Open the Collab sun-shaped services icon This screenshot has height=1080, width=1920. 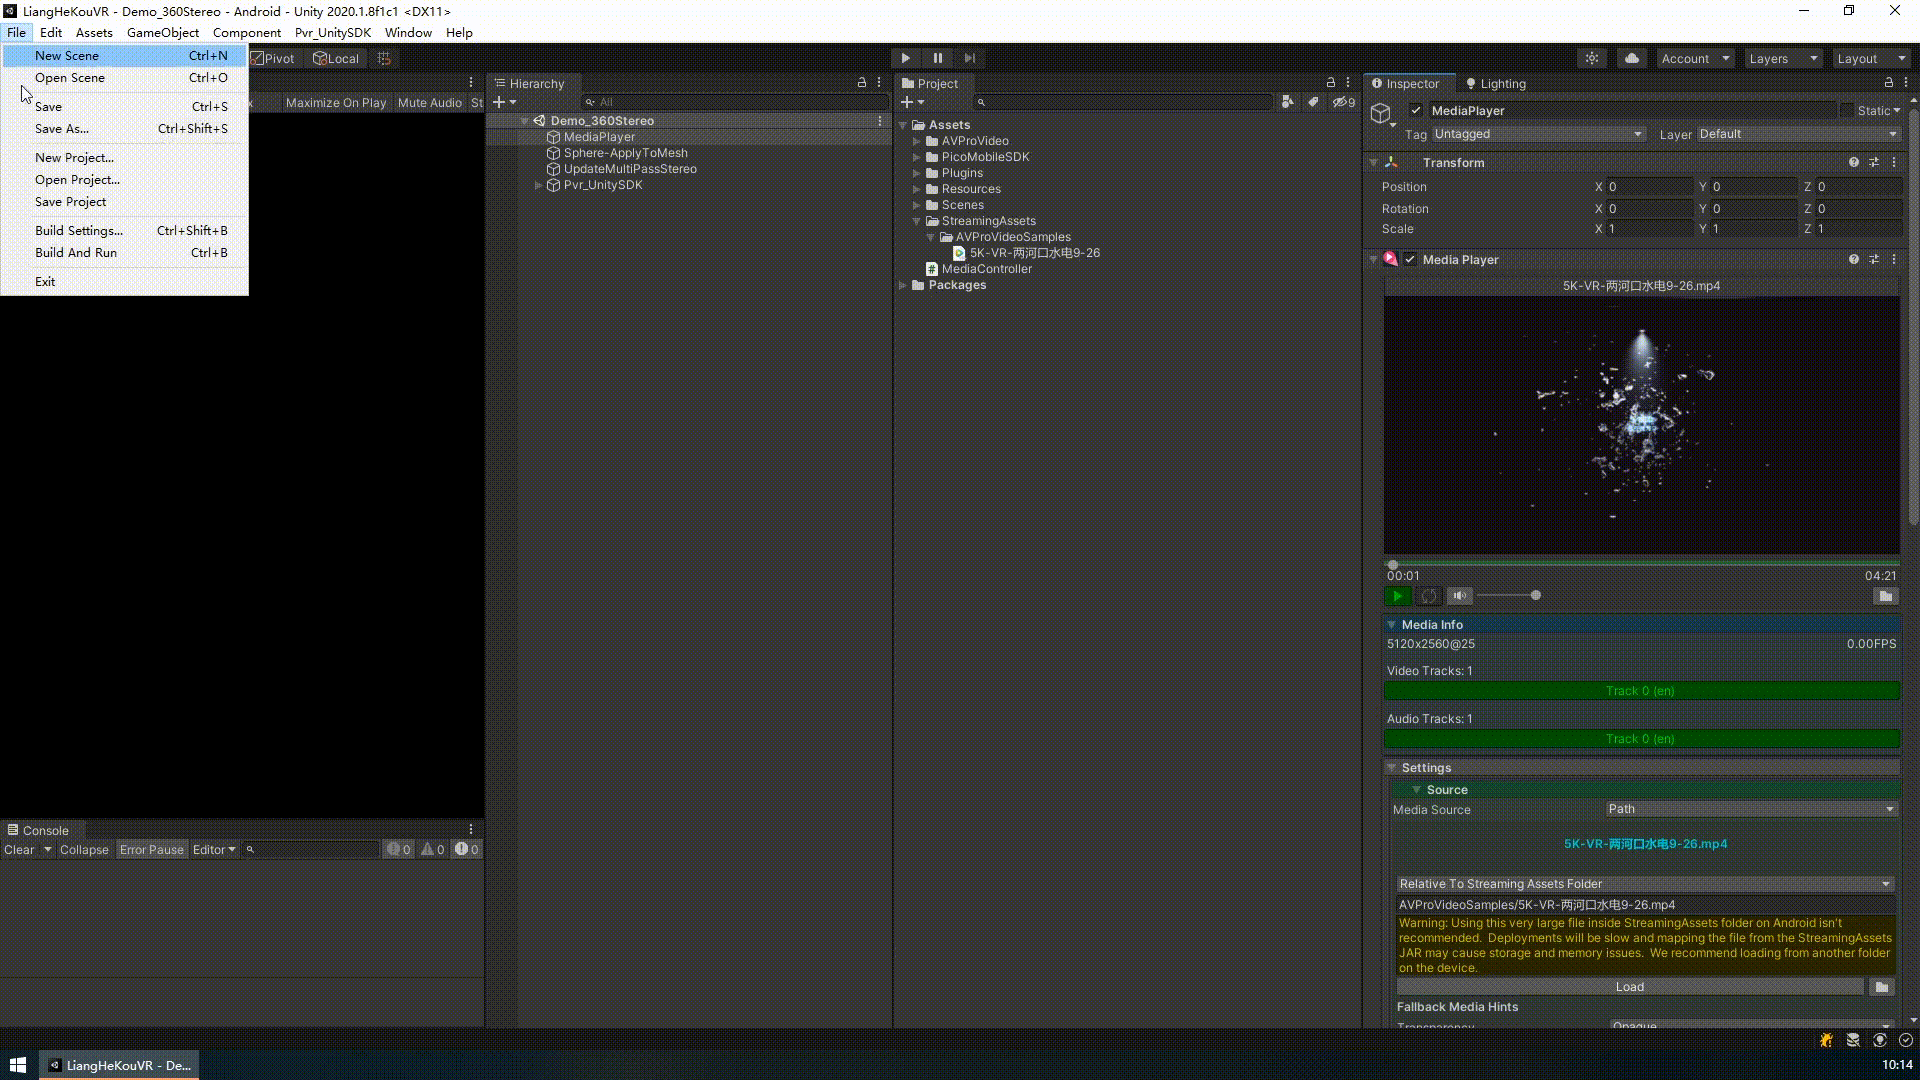pyautogui.click(x=1591, y=58)
